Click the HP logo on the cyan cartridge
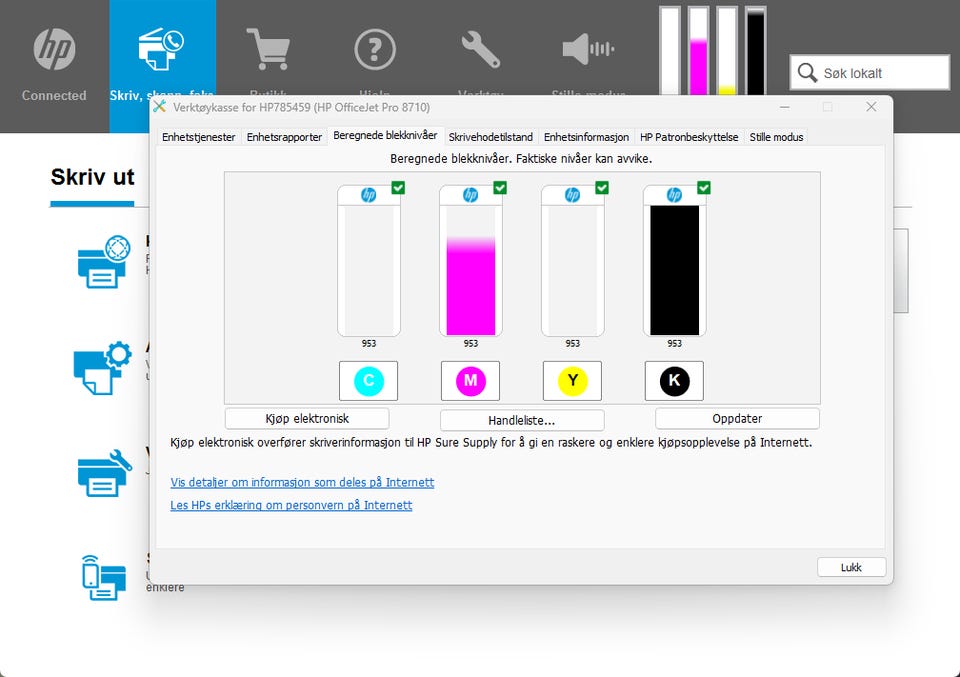This screenshot has height=677, width=960. point(369,195)
